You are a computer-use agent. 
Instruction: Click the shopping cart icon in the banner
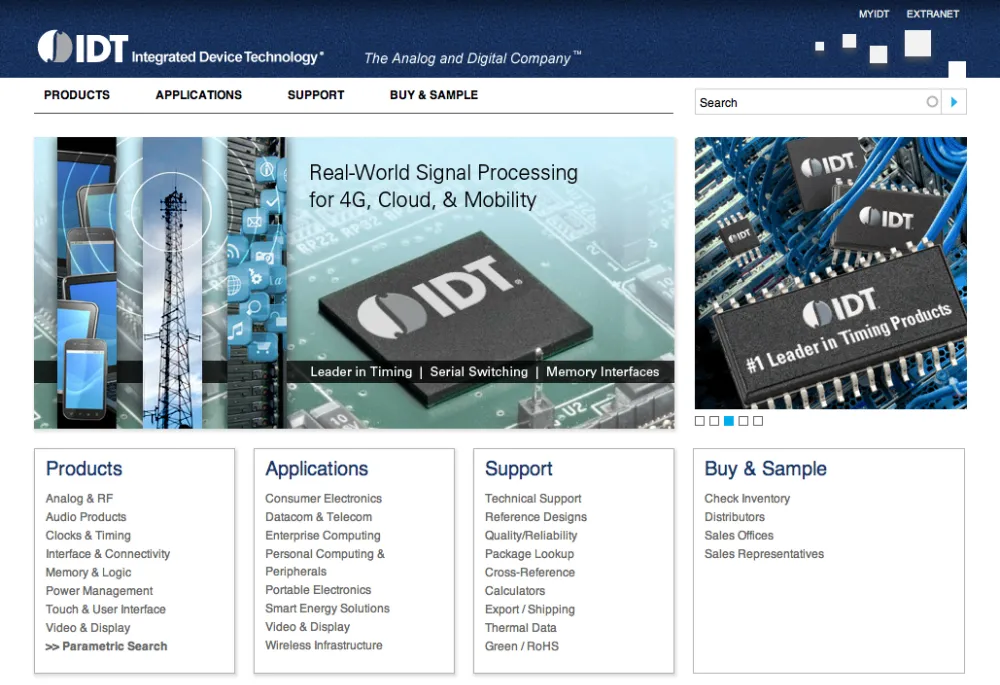click(262, 348)
